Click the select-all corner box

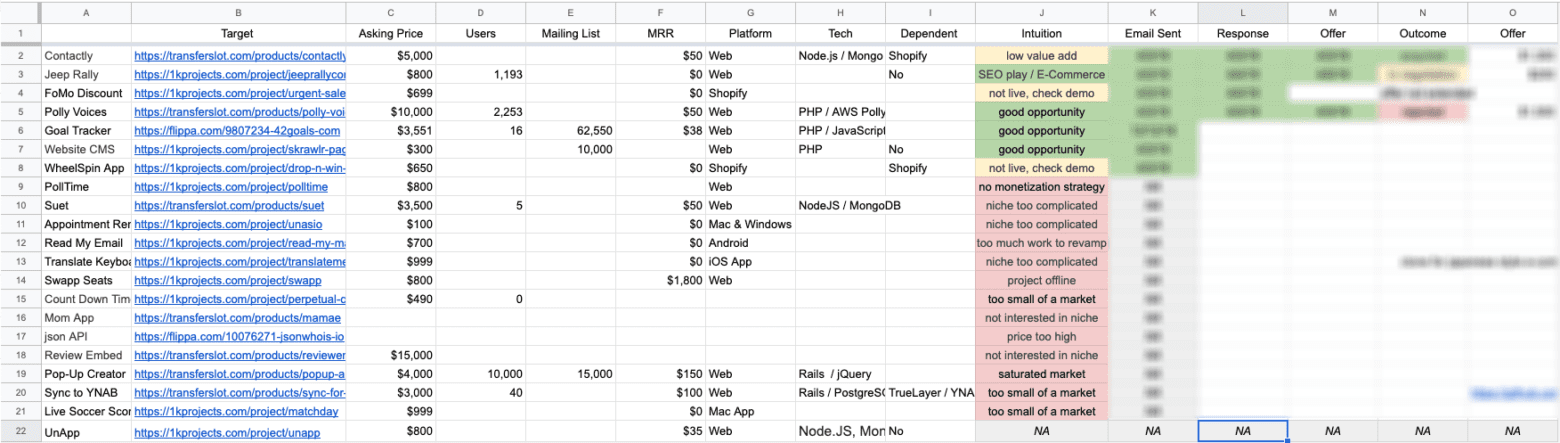click(20, 12)
